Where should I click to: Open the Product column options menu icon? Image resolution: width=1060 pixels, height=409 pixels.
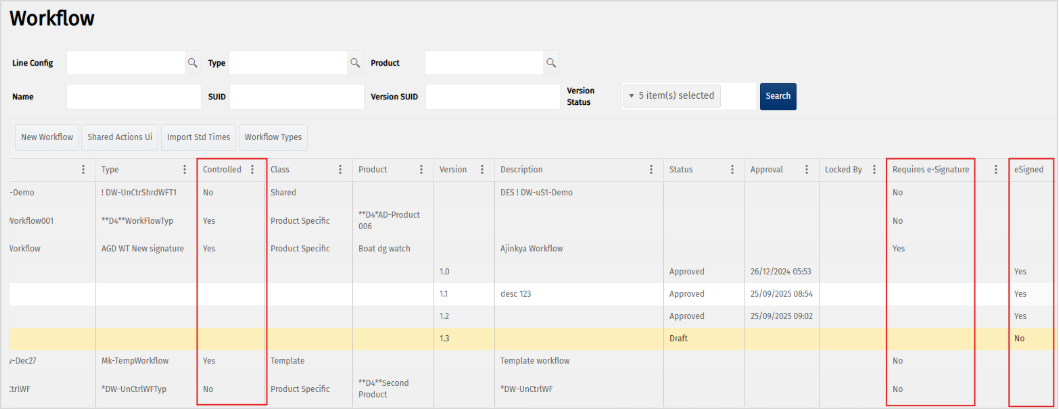(421, 170)
